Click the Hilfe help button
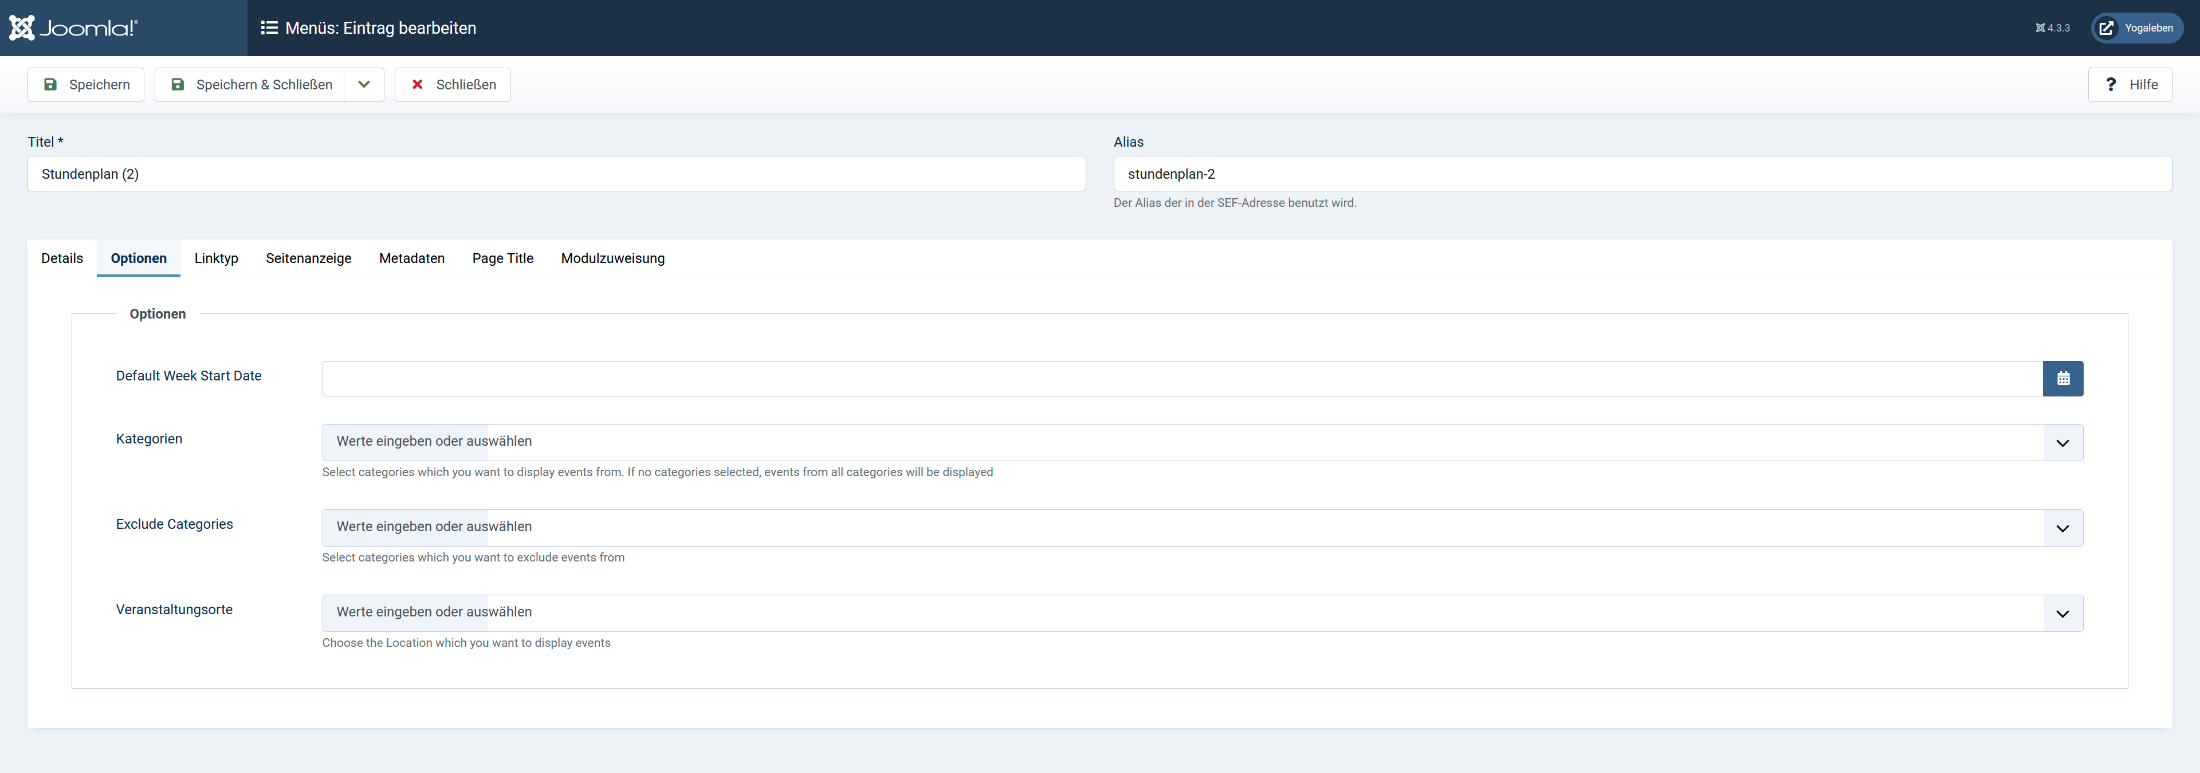Viewport: 2200px width, 773px height. coord(2130,85)
